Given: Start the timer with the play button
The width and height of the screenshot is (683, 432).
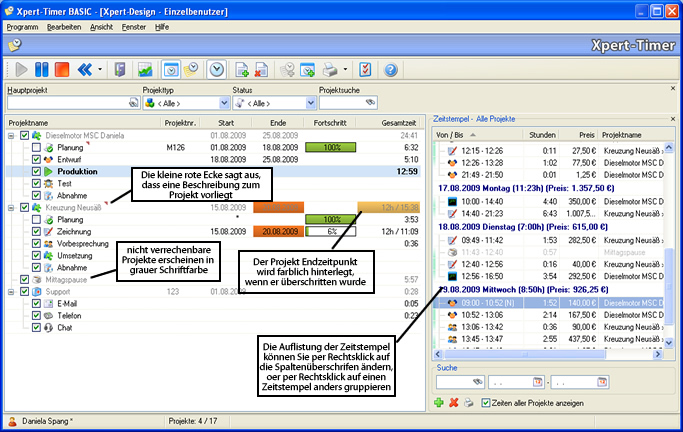Looking at the screenshot, I should pyautogui.click(x=21, y=70).
